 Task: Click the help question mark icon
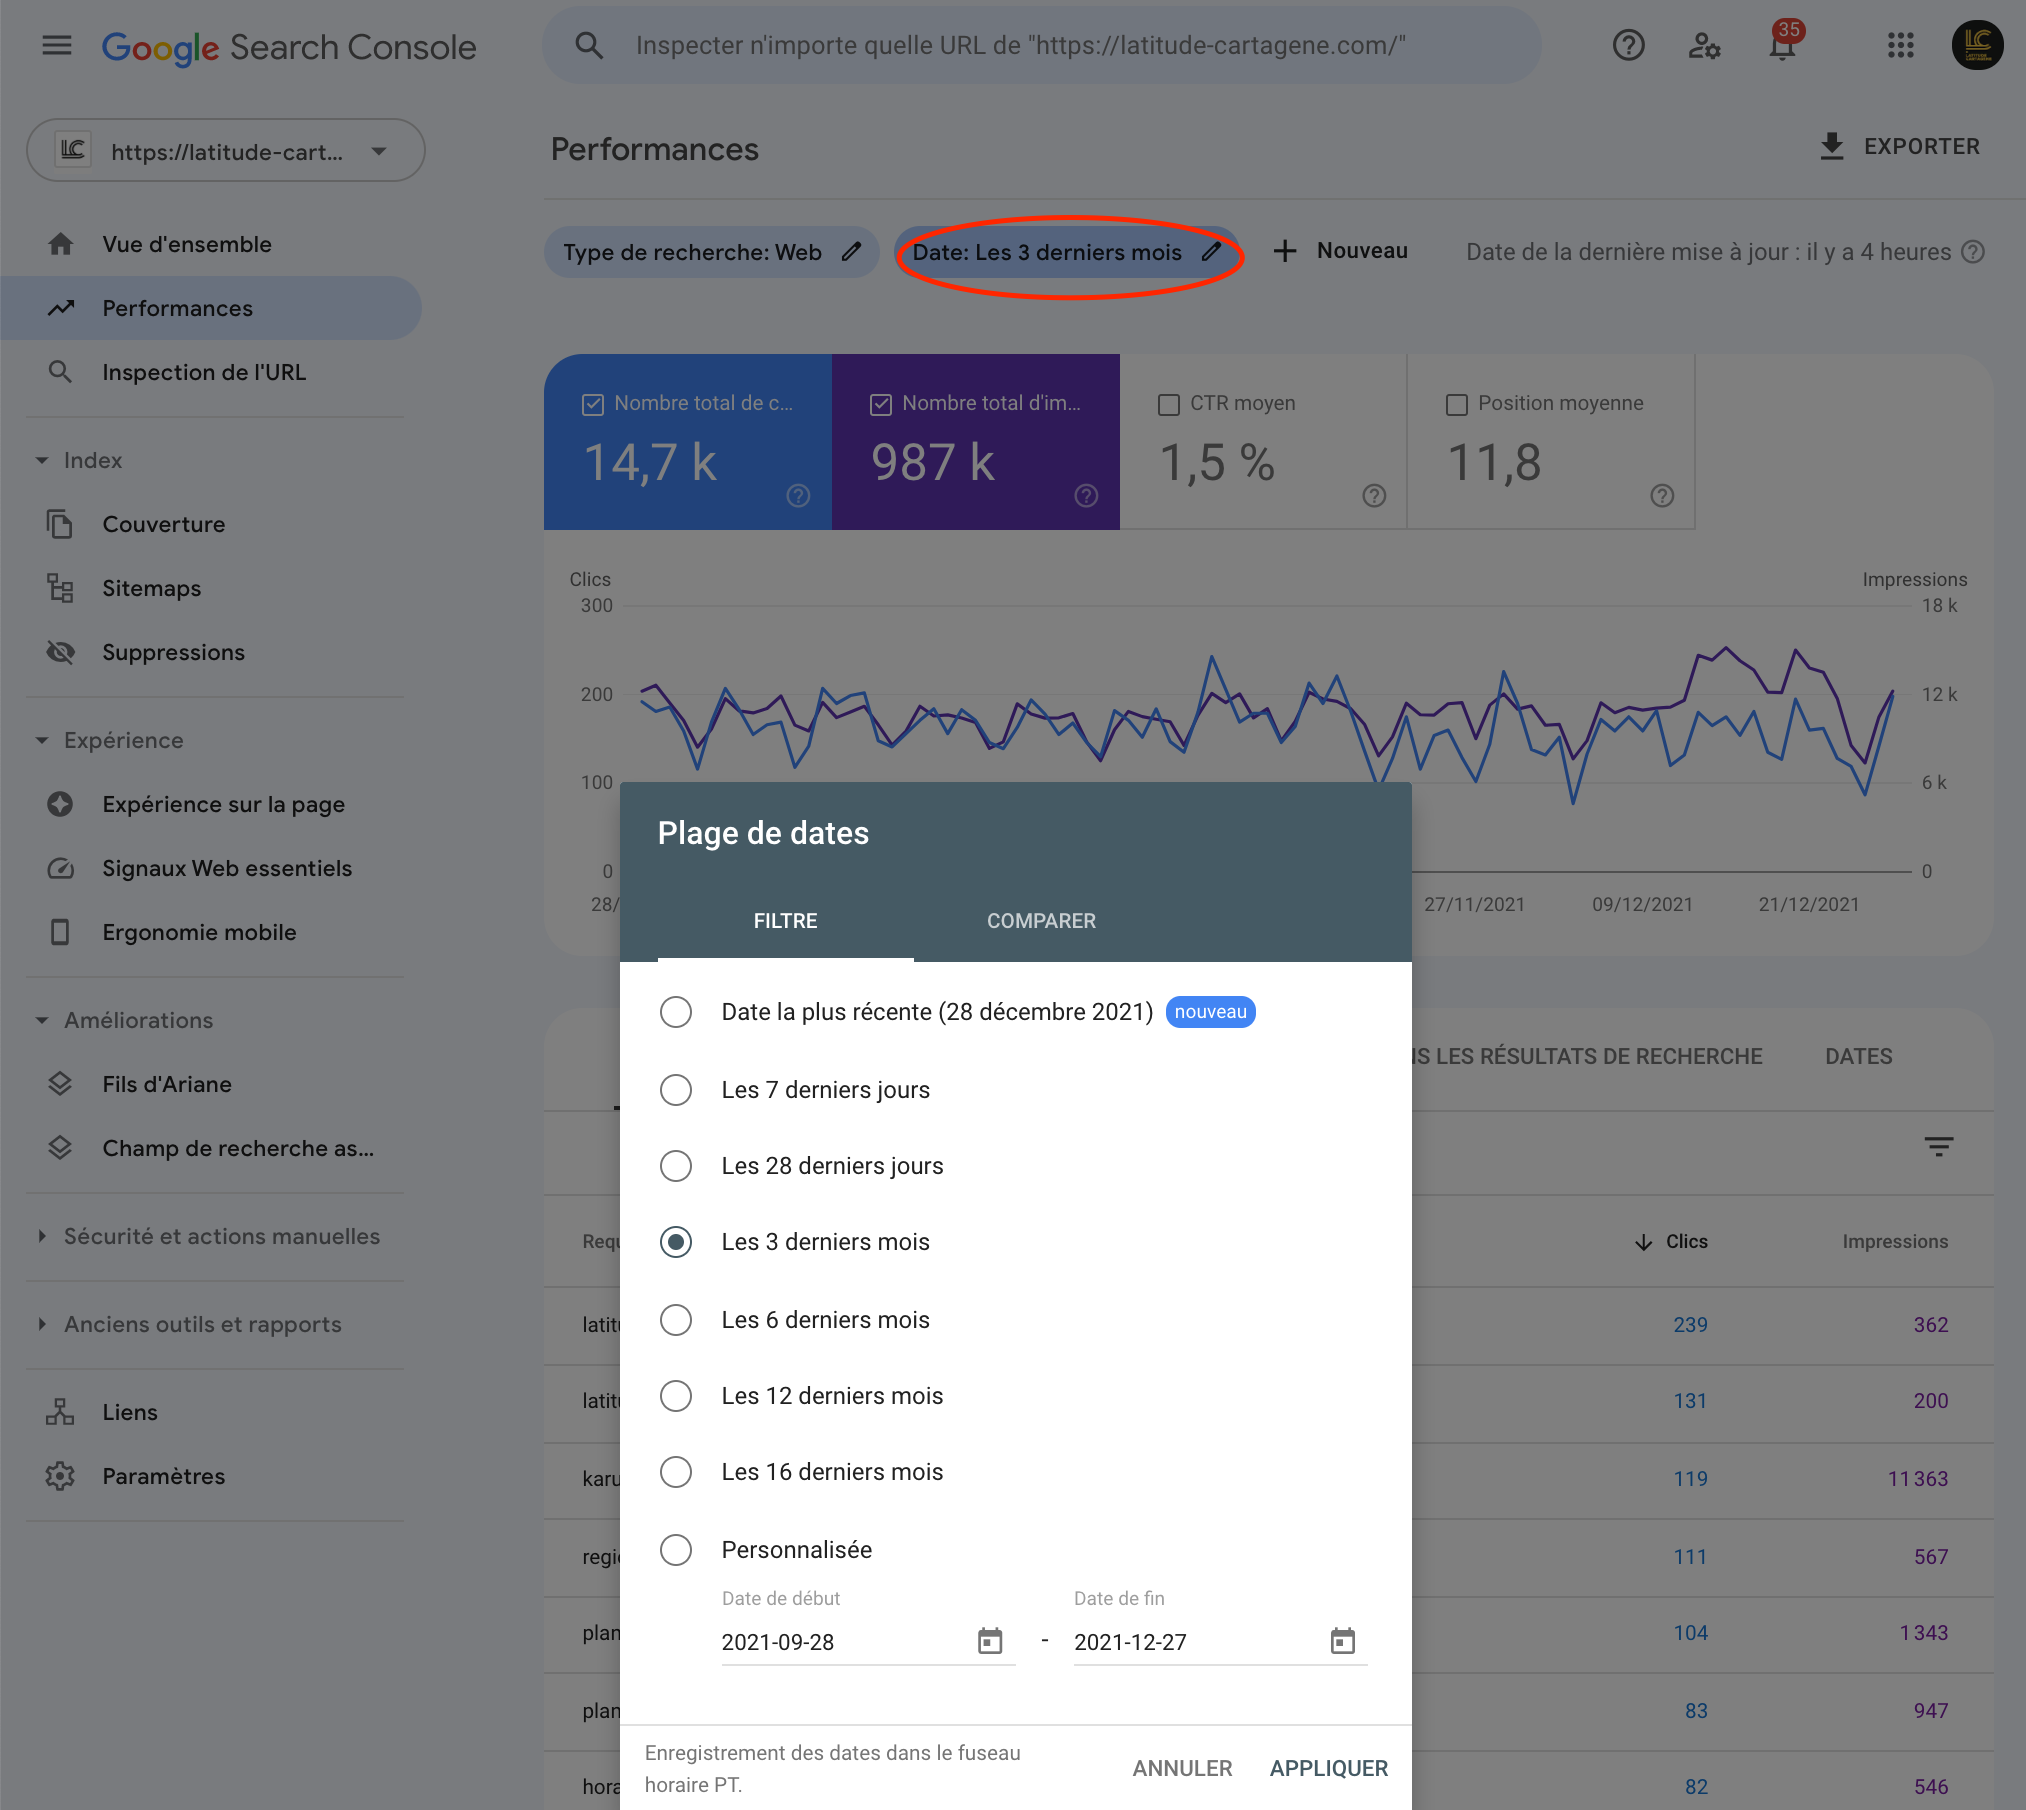coord(1628,45)
